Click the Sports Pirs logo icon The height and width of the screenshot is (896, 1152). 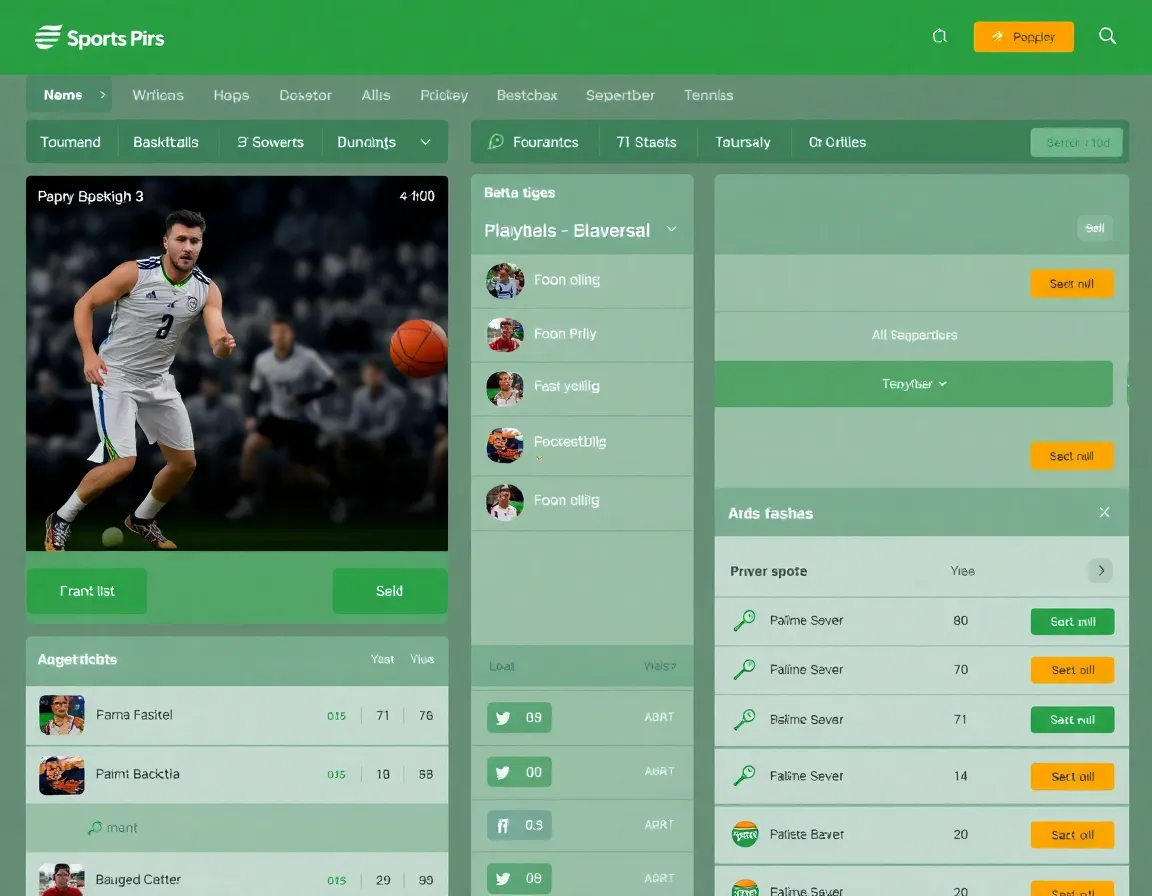(x=47, y=37)
